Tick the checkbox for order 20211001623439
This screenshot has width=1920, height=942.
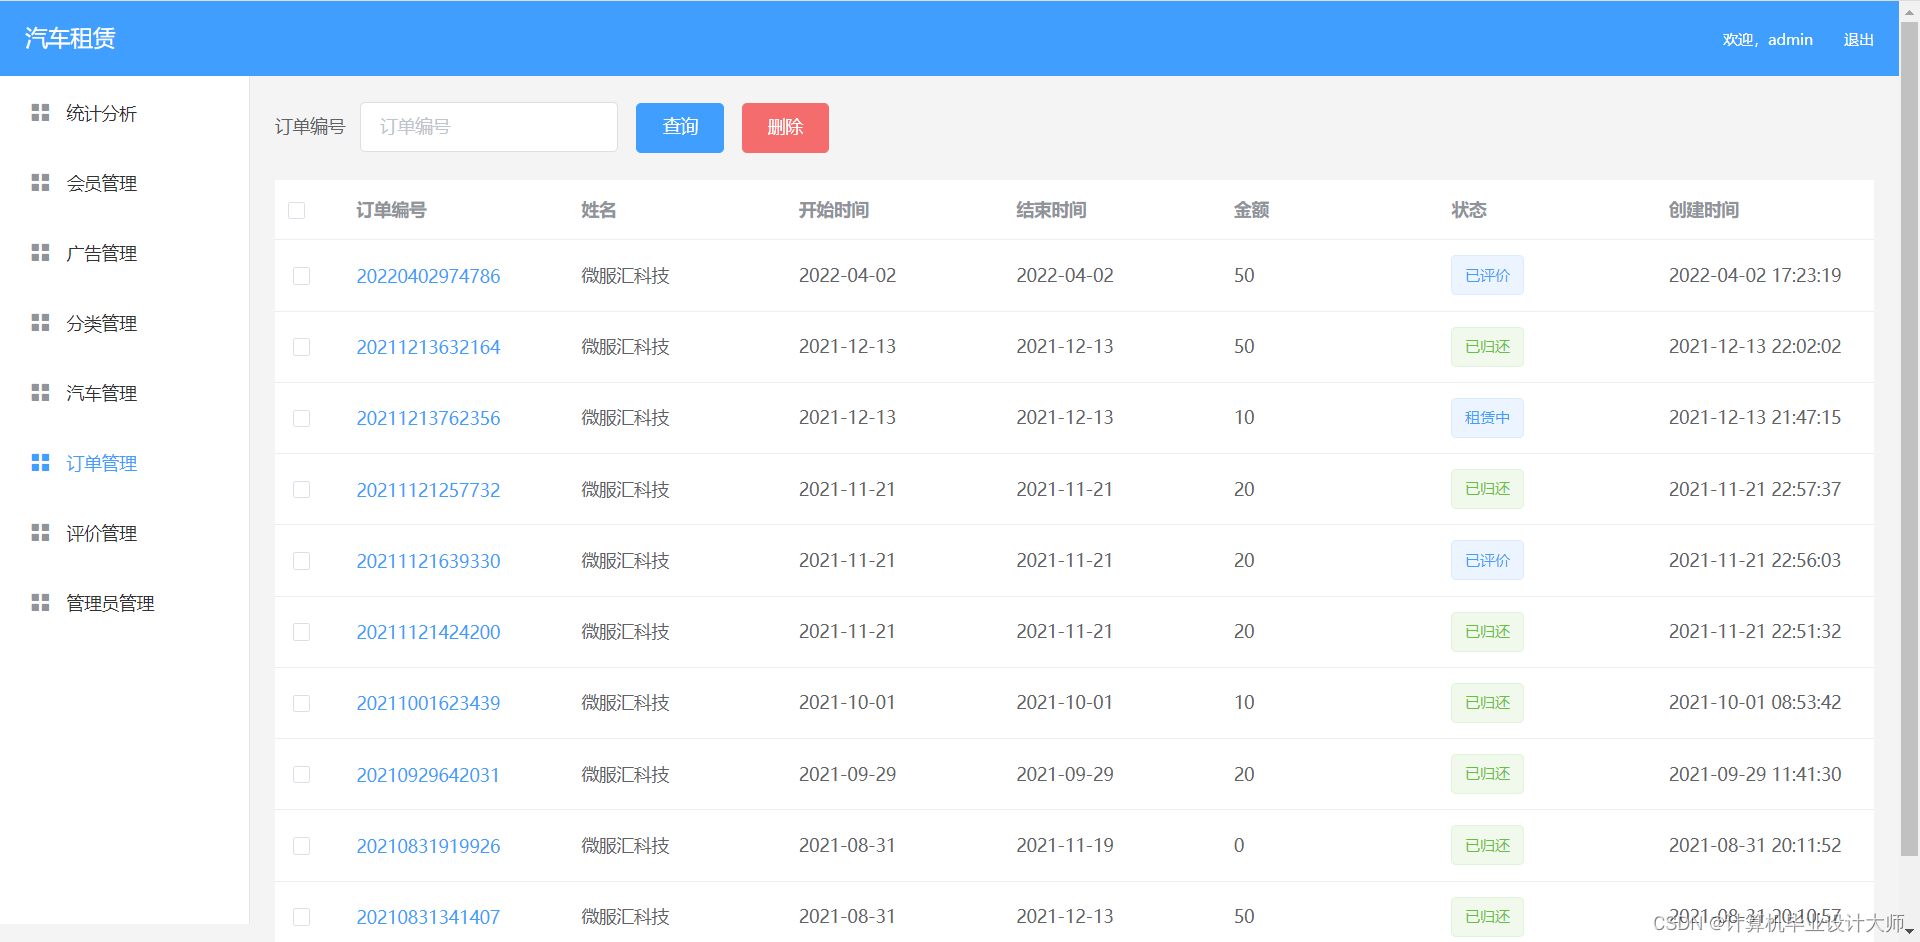tap(301, 703)
